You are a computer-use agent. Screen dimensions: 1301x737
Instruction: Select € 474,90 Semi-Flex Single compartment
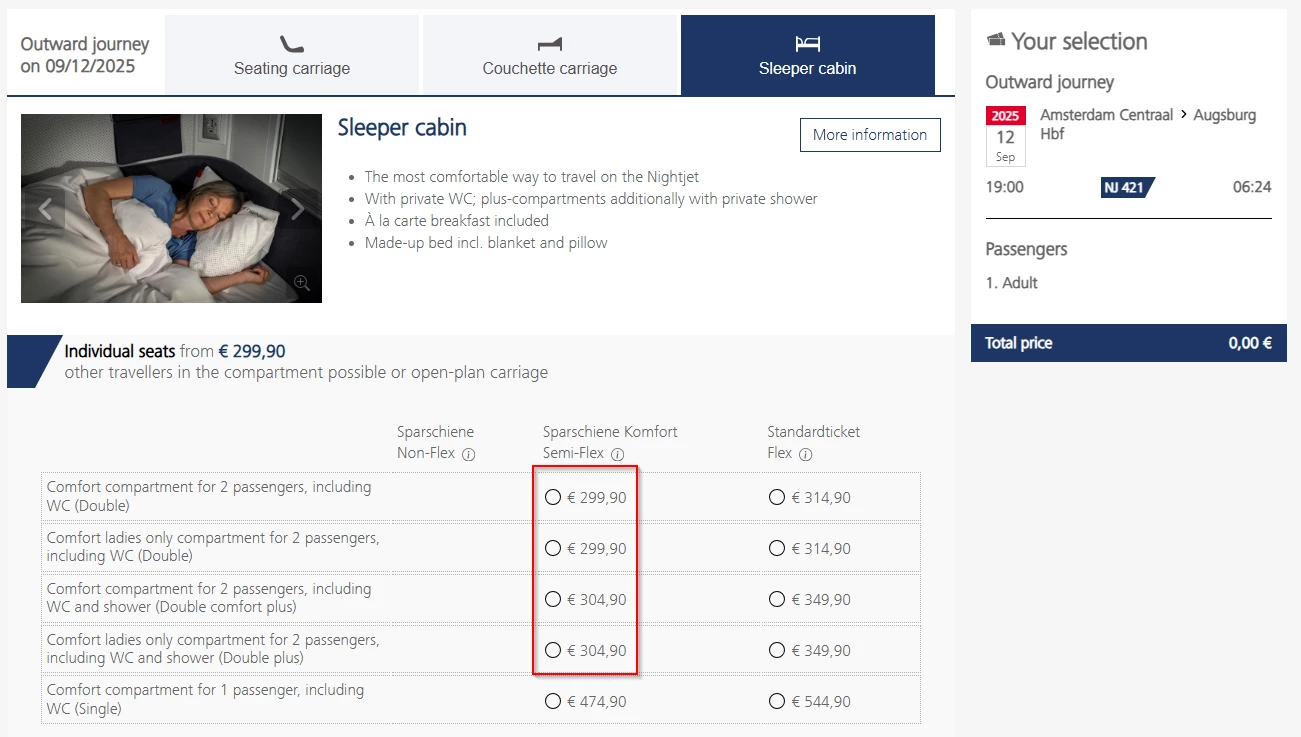553,701
